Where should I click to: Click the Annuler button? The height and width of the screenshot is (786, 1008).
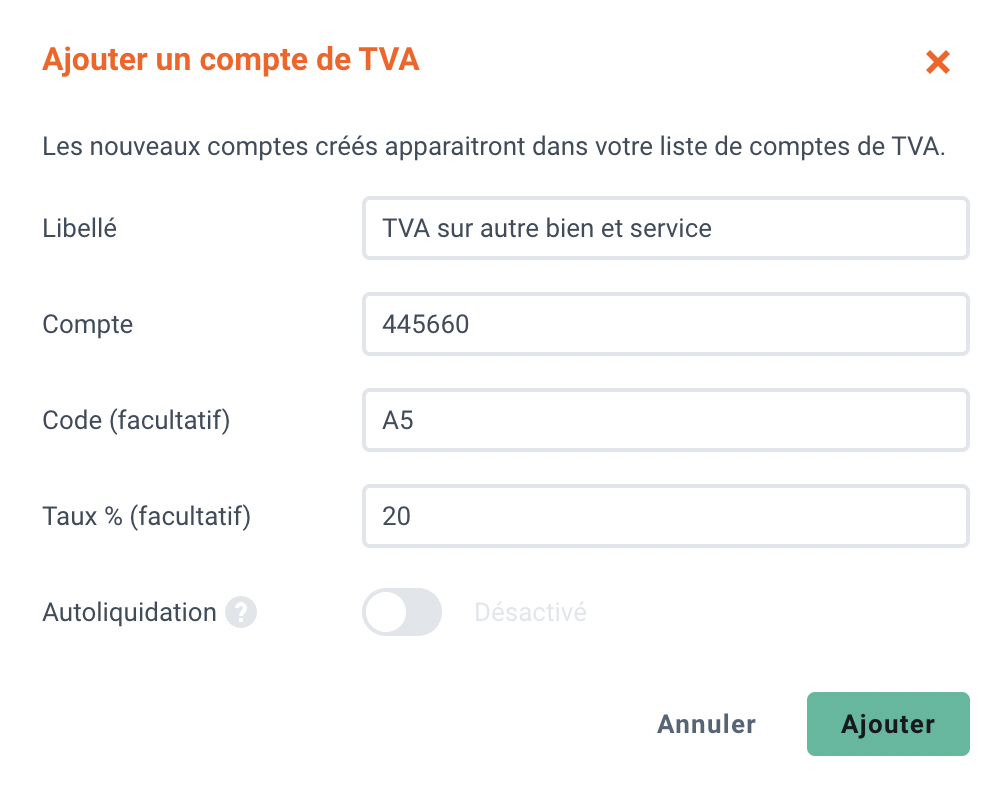click(706, 724)
